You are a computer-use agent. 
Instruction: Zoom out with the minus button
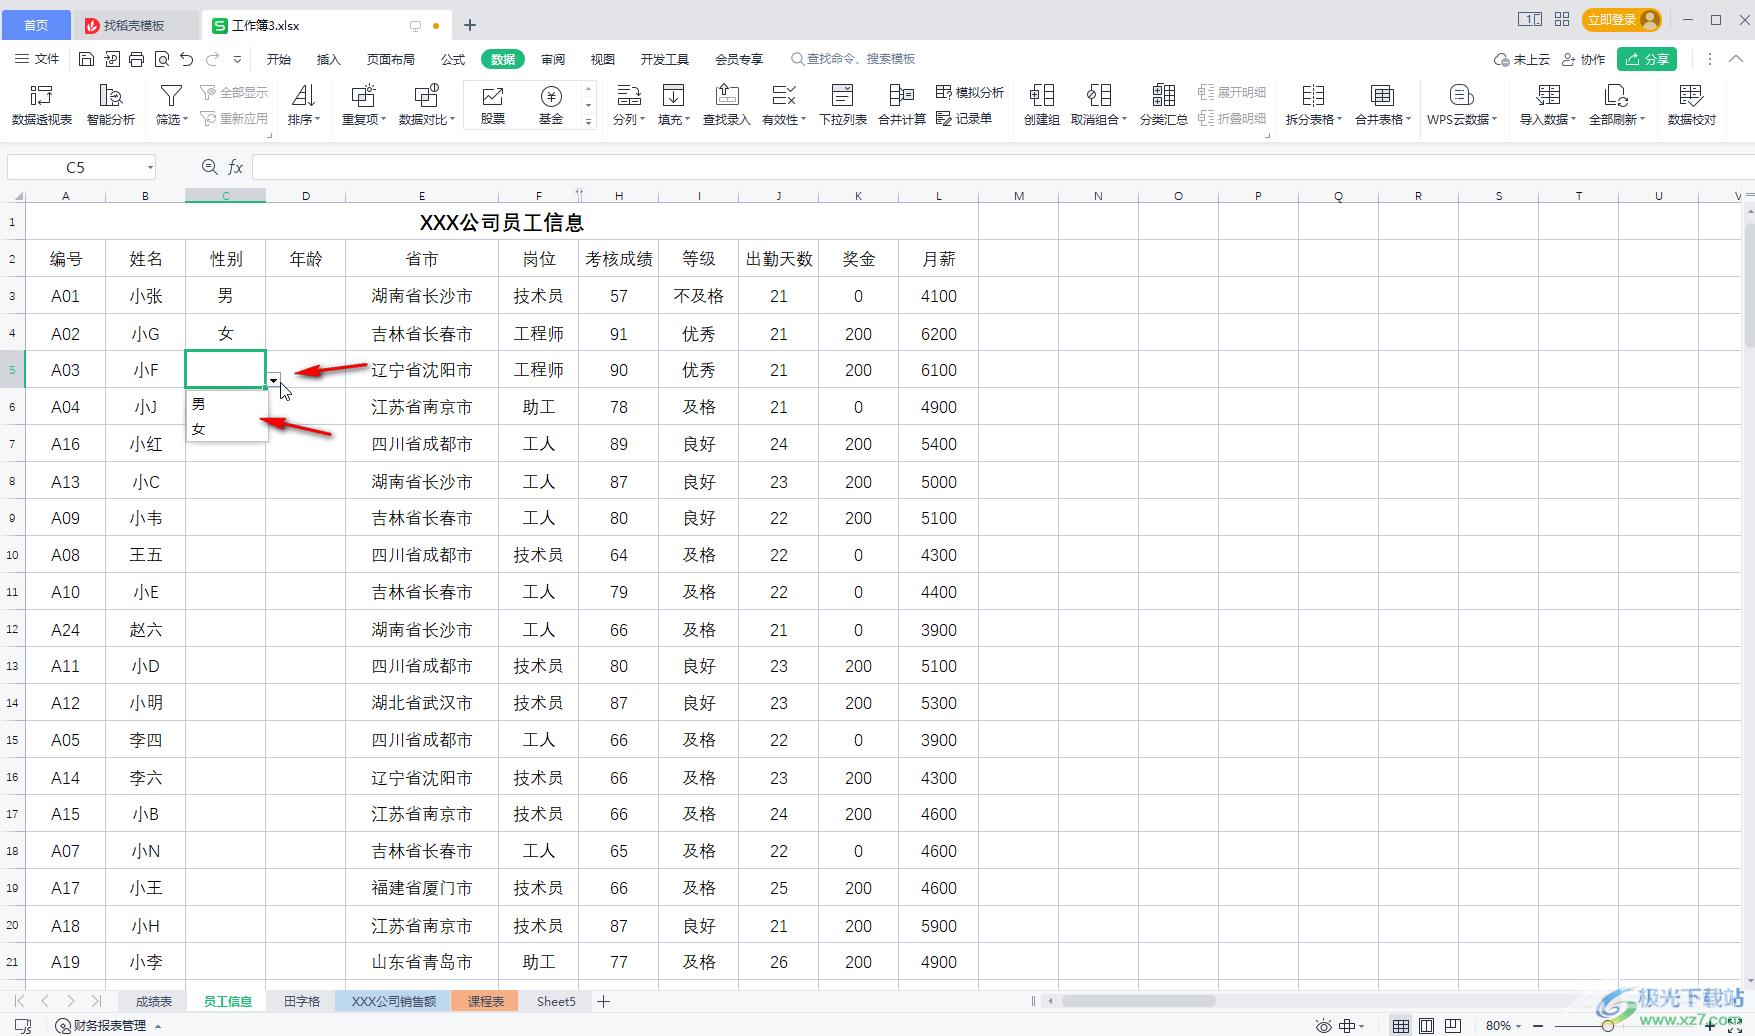coord(1538,1026)
